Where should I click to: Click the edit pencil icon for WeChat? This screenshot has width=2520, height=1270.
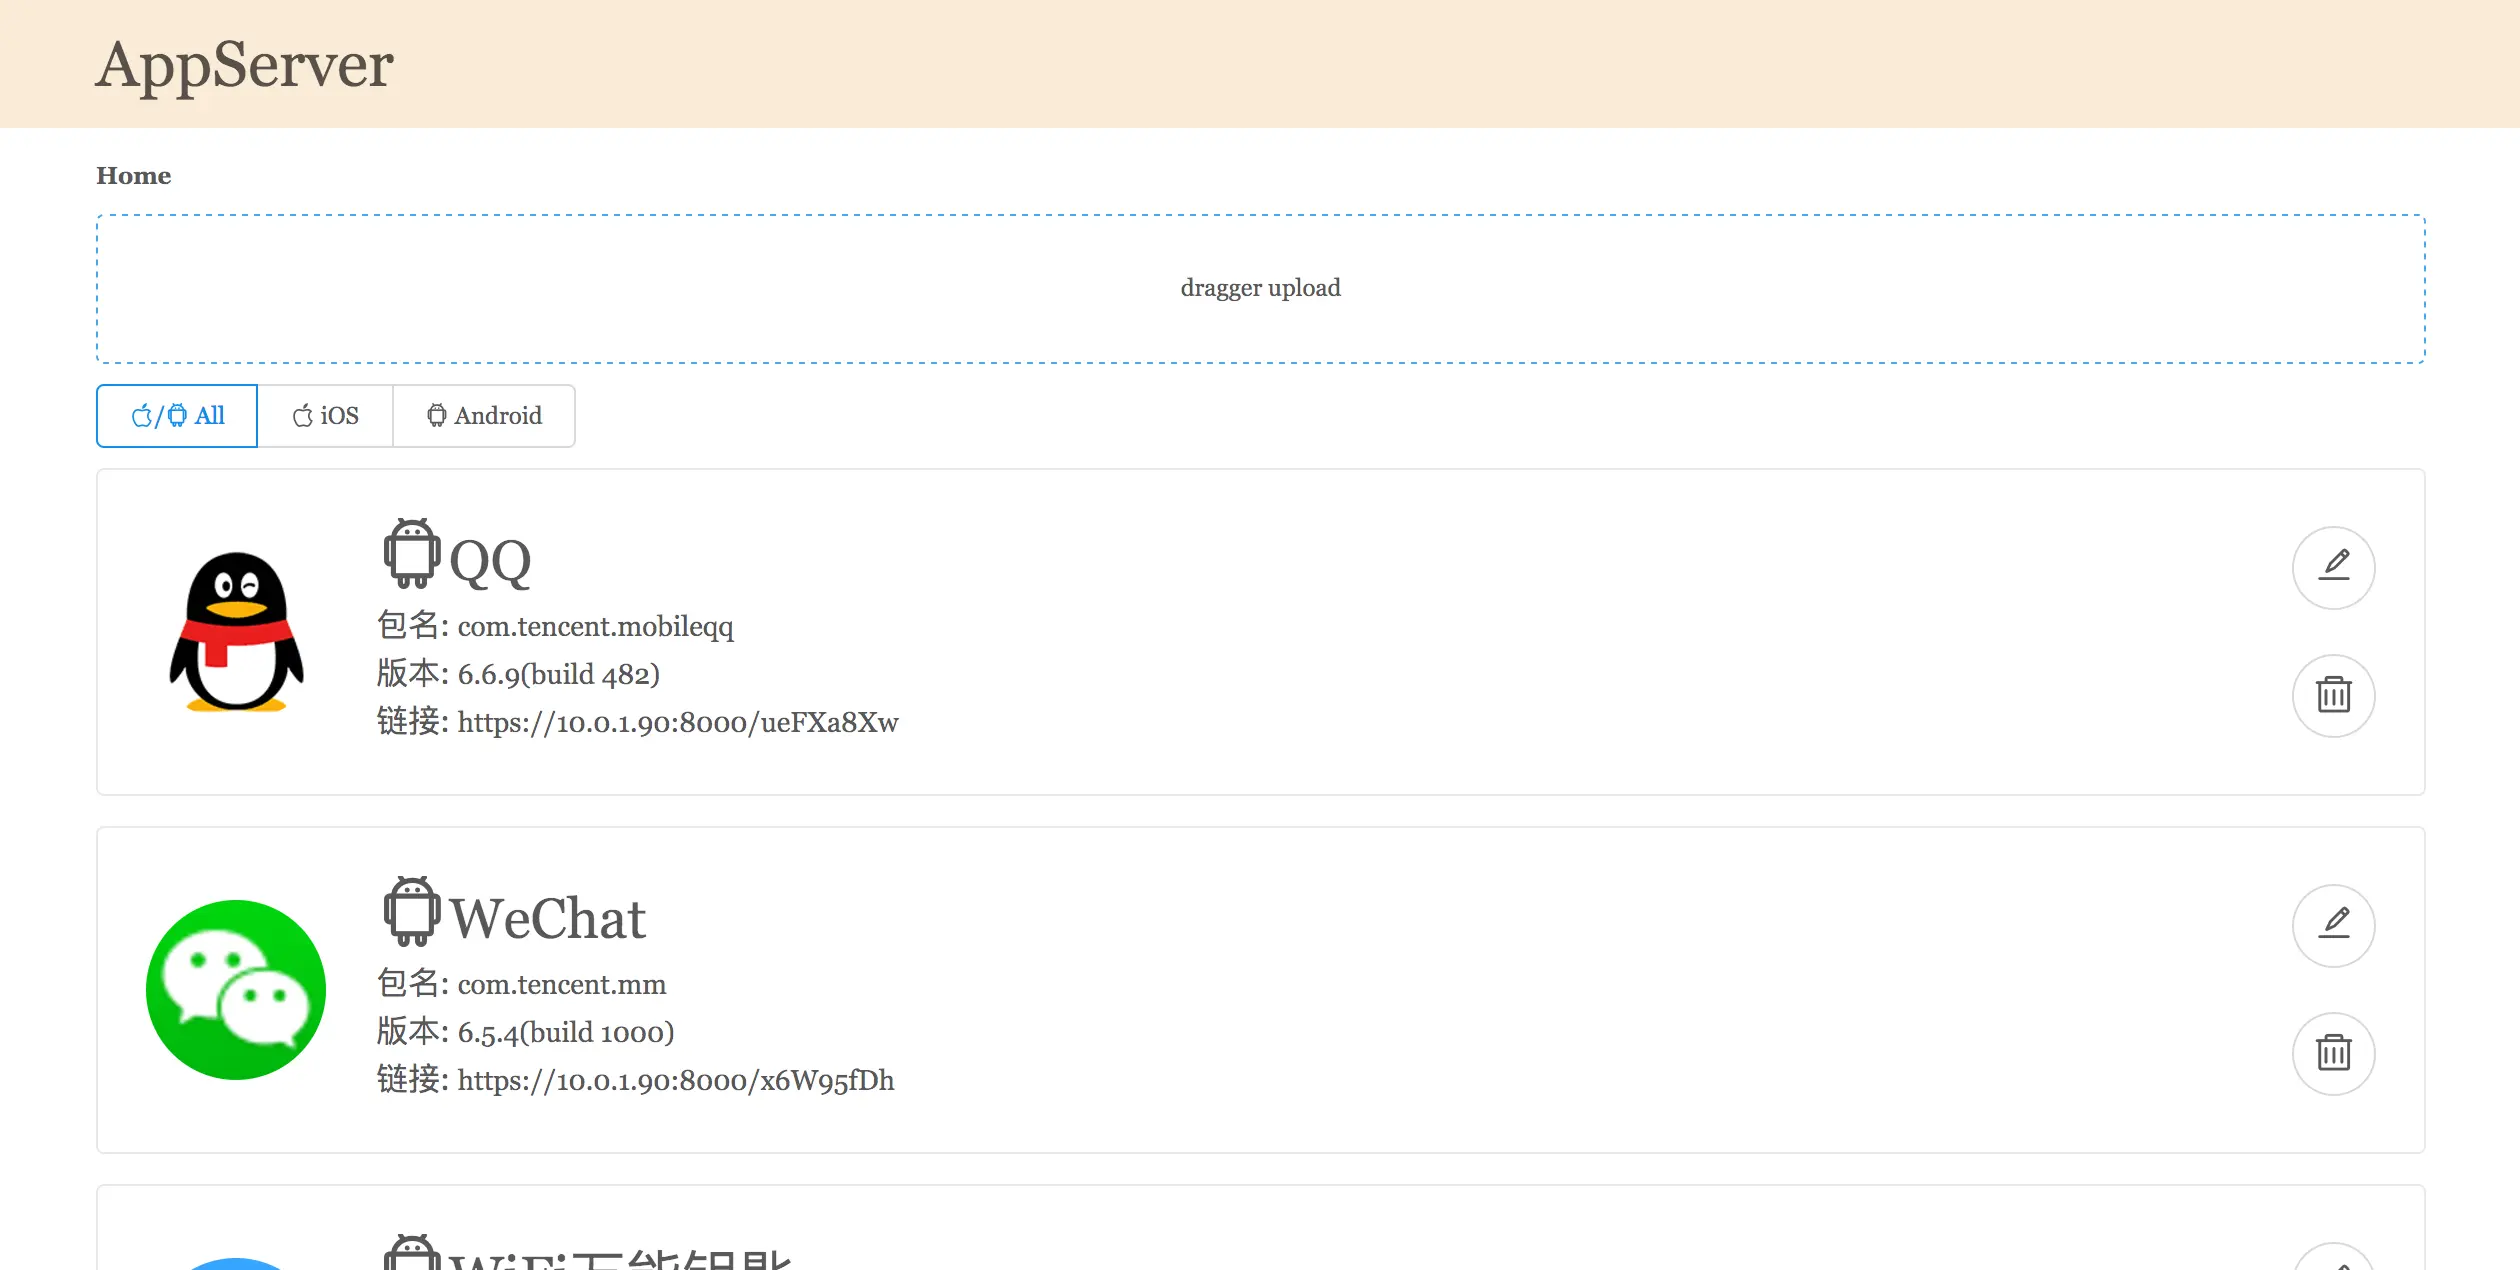point(2333,925)
